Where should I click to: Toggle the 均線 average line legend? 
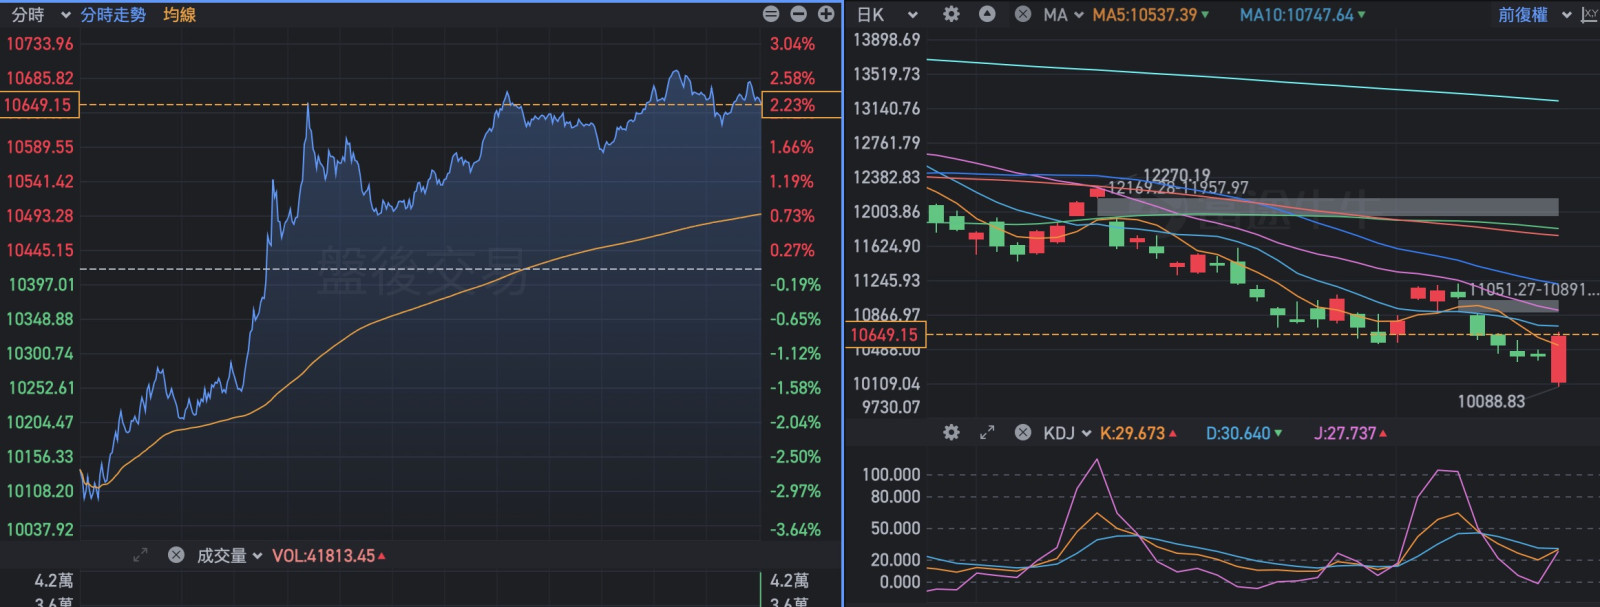180,15
